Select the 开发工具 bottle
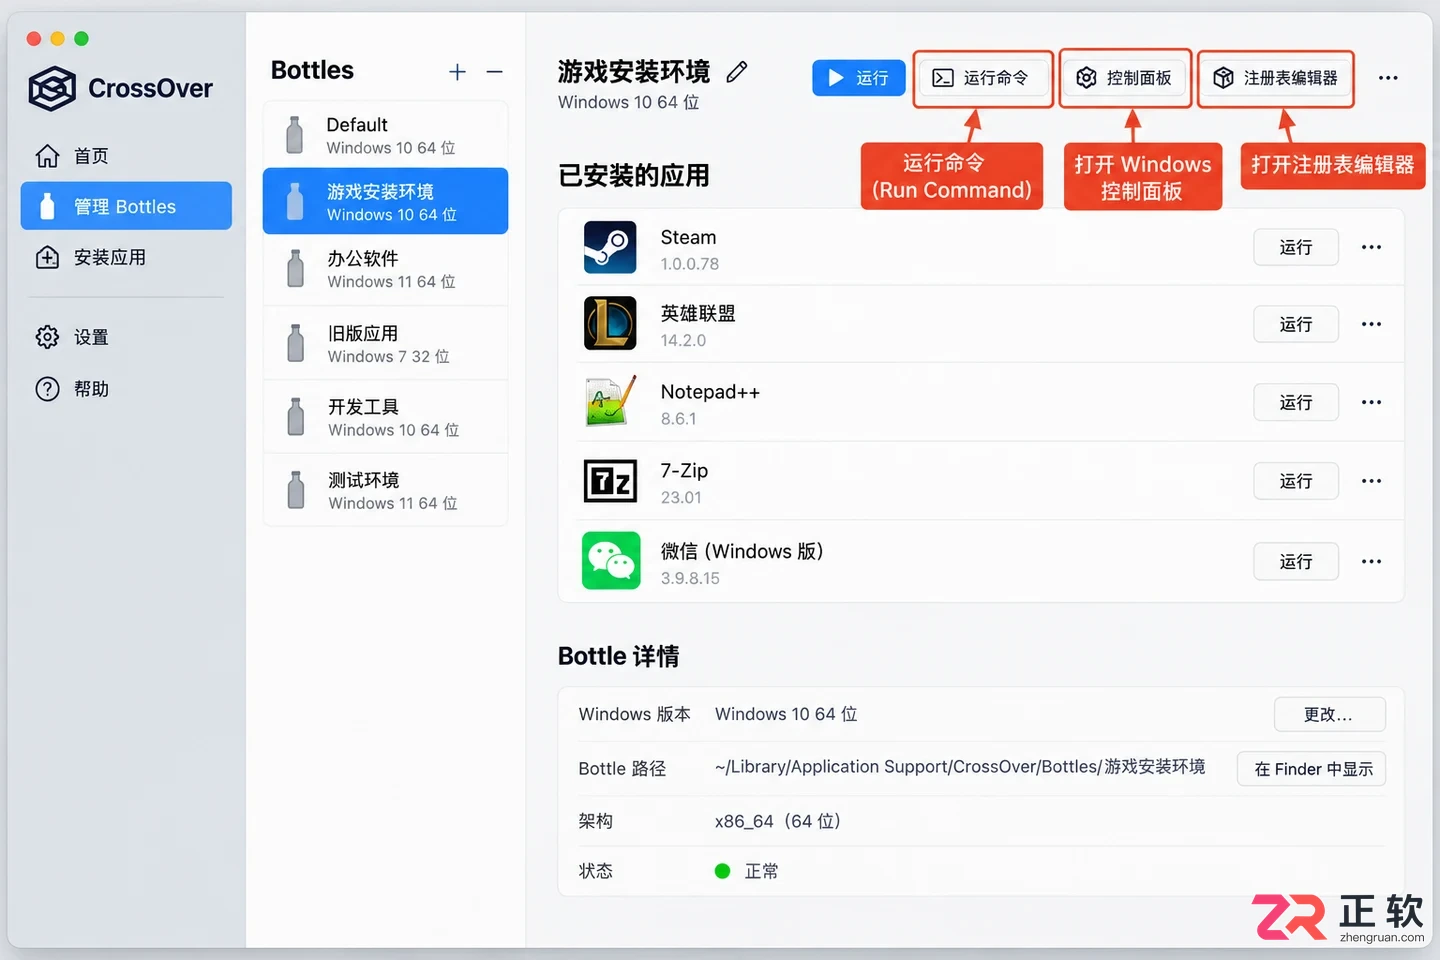Screen dimensions: 1440x960 385,417
